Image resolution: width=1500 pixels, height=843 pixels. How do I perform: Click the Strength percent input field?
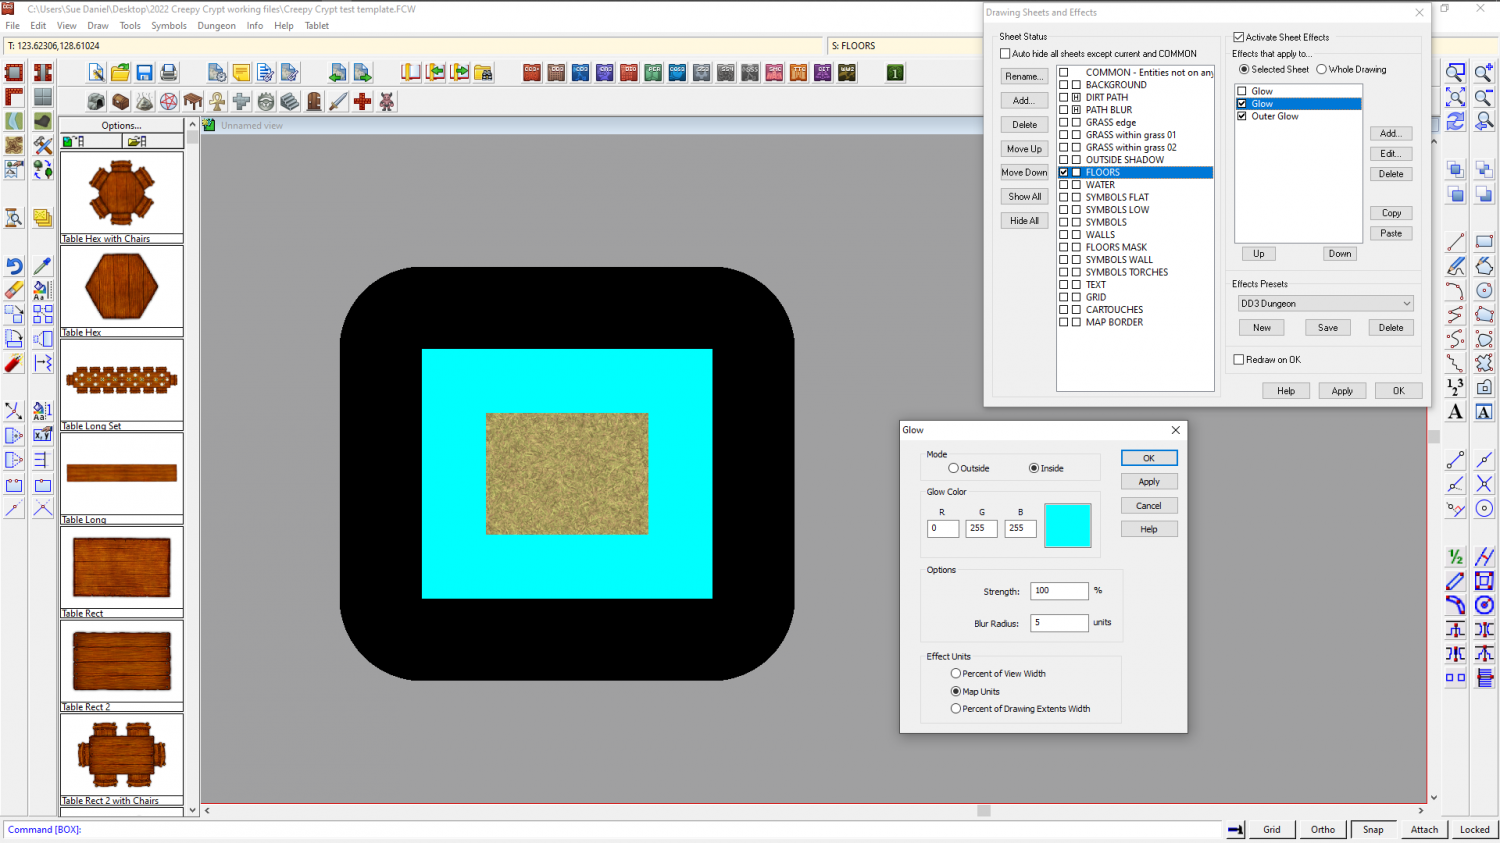[x=1059, y=591]
